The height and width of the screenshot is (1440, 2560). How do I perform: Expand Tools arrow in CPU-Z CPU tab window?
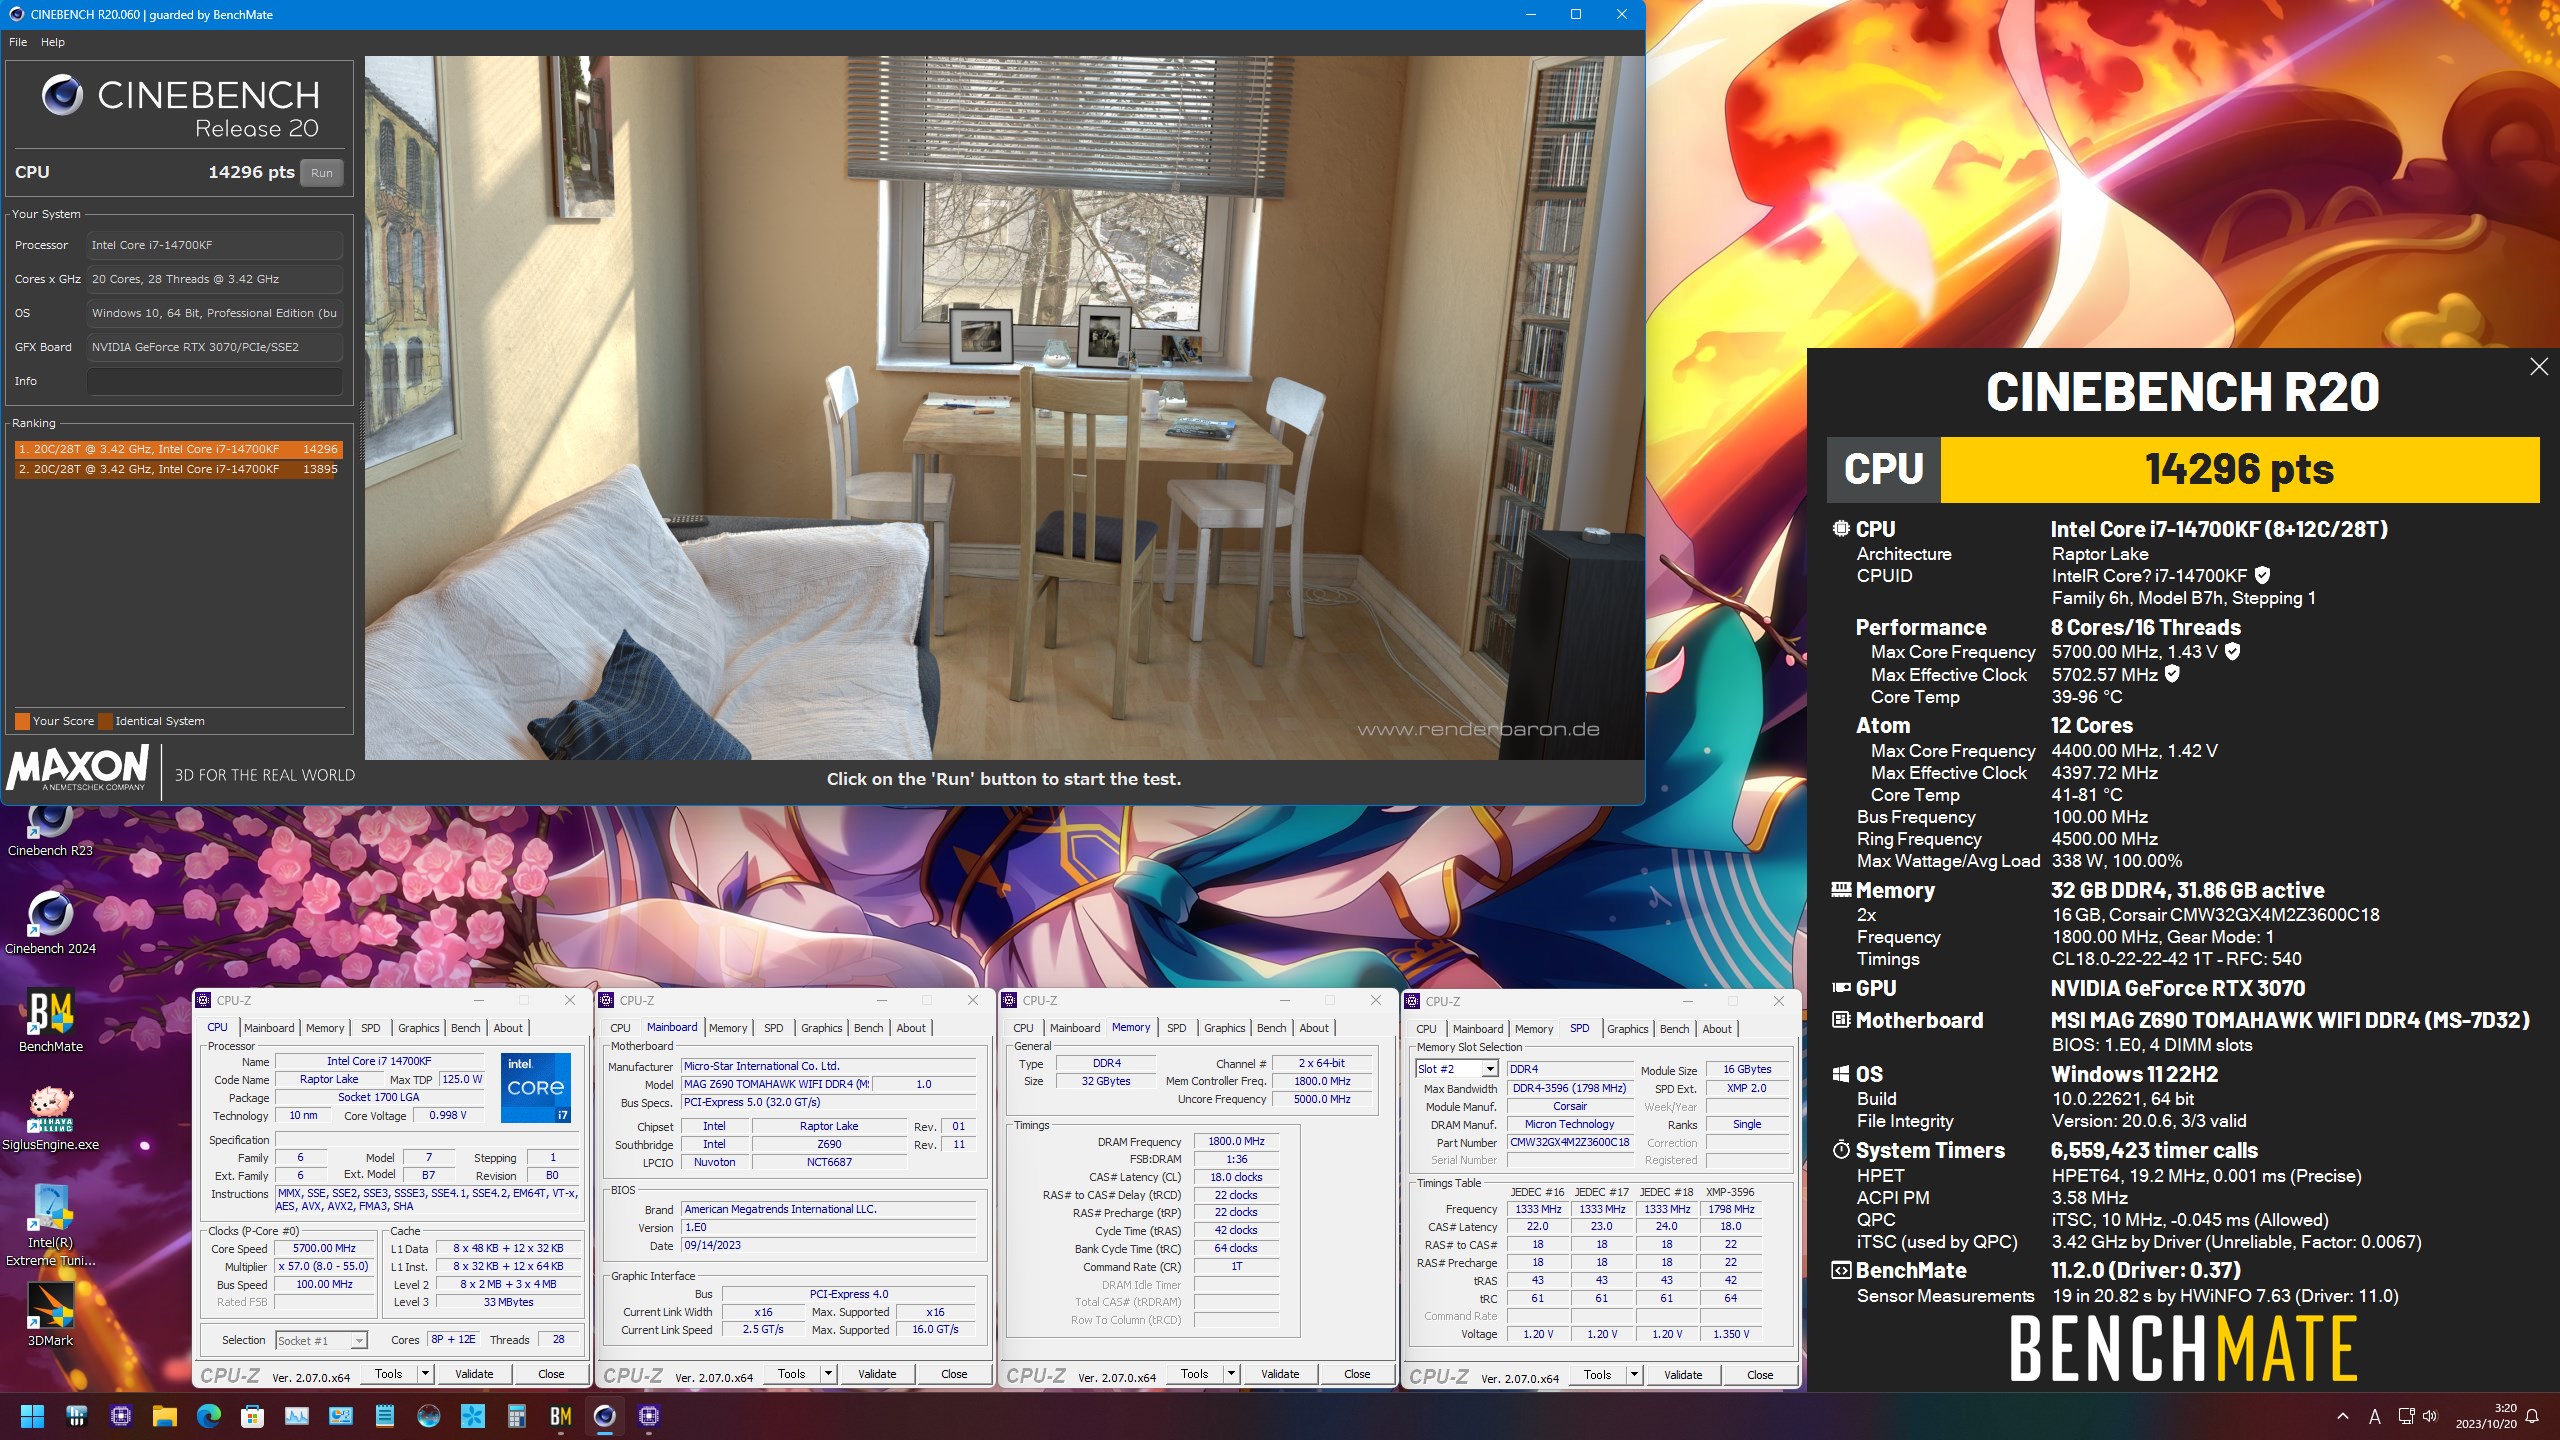point(425,1374)
